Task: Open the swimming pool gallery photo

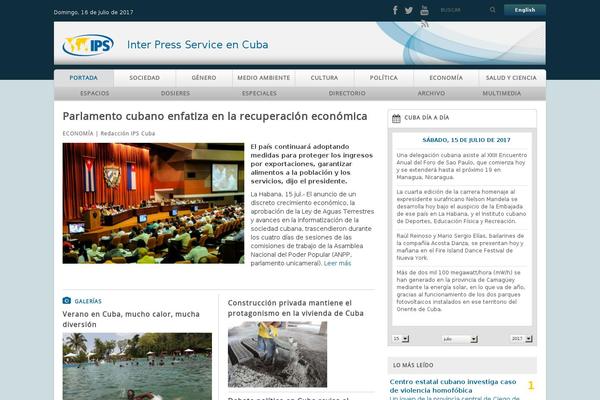Action: (x=137, y=366)
